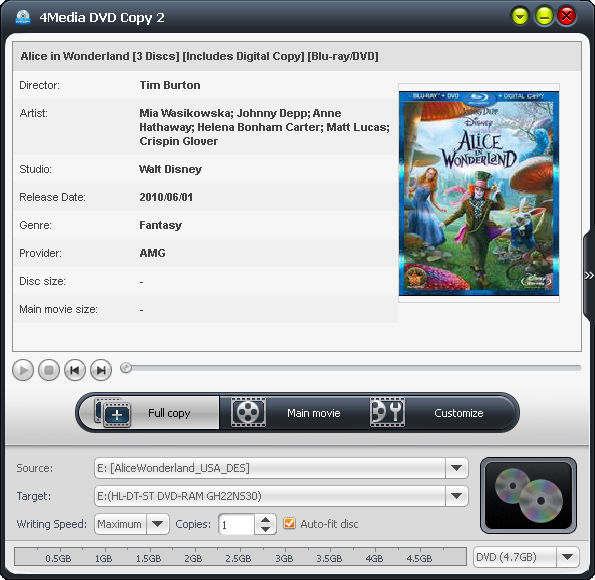Click studio value Walt Disney
595x580 pixels.
point(170,169)
